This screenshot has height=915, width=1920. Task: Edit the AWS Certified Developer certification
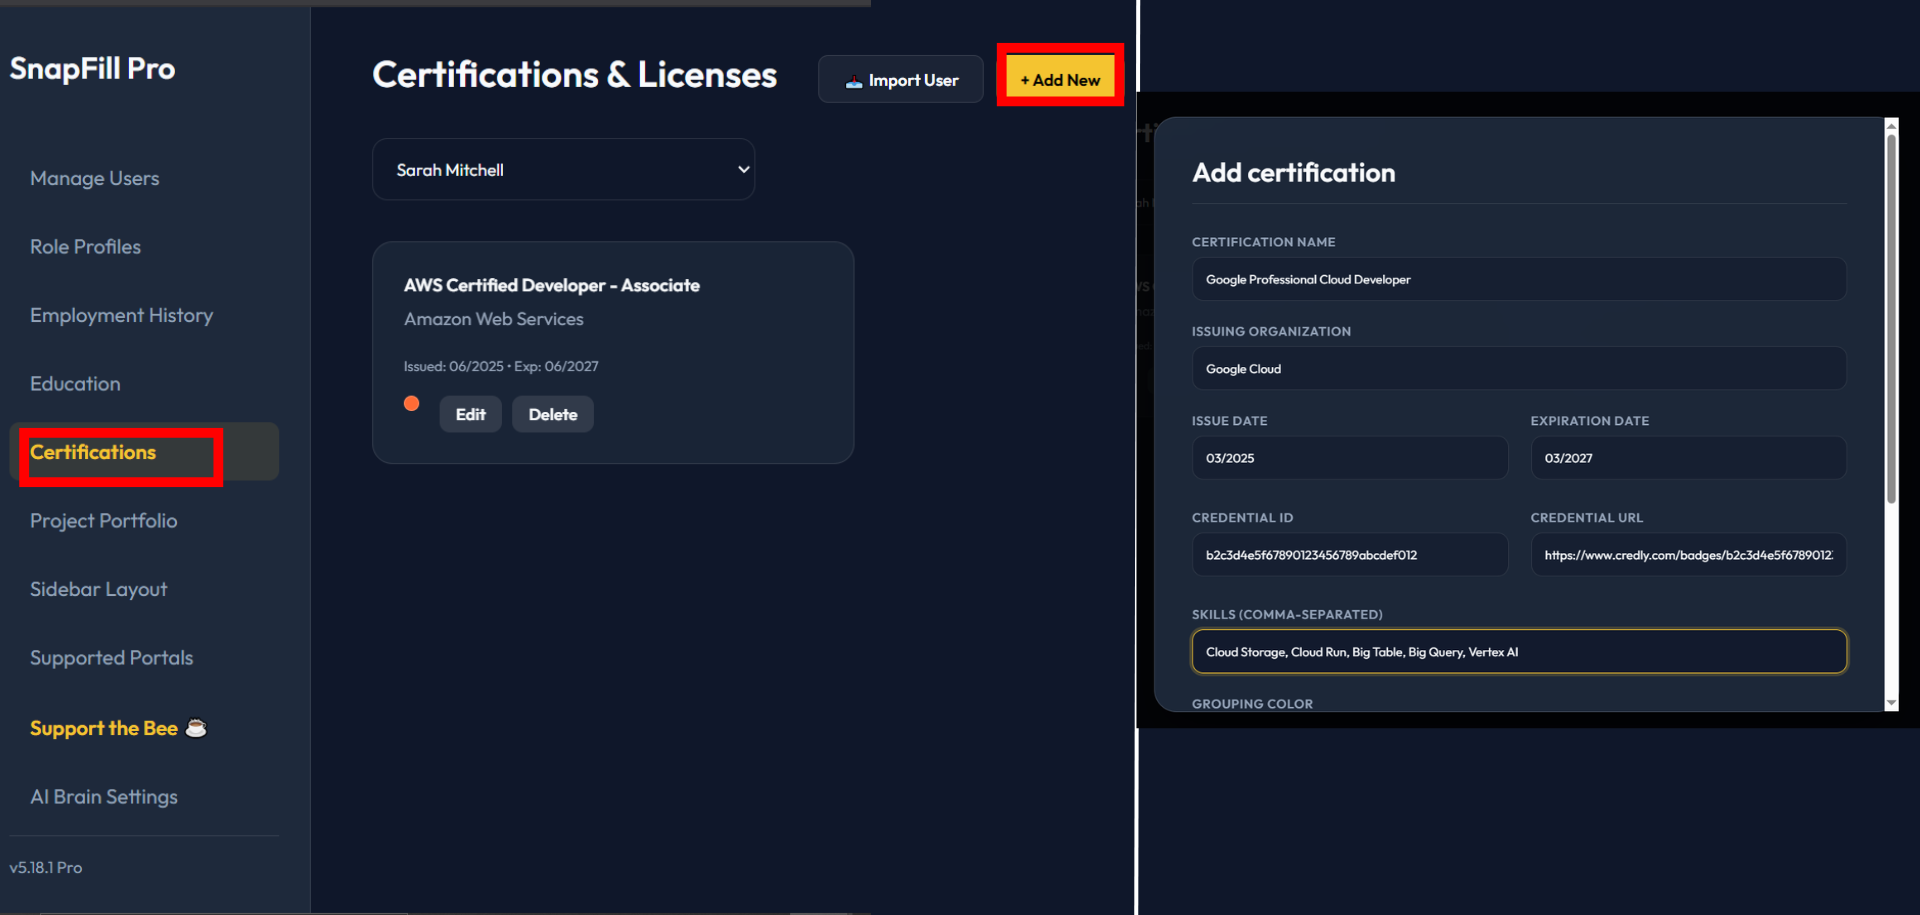tap(470, 413)
